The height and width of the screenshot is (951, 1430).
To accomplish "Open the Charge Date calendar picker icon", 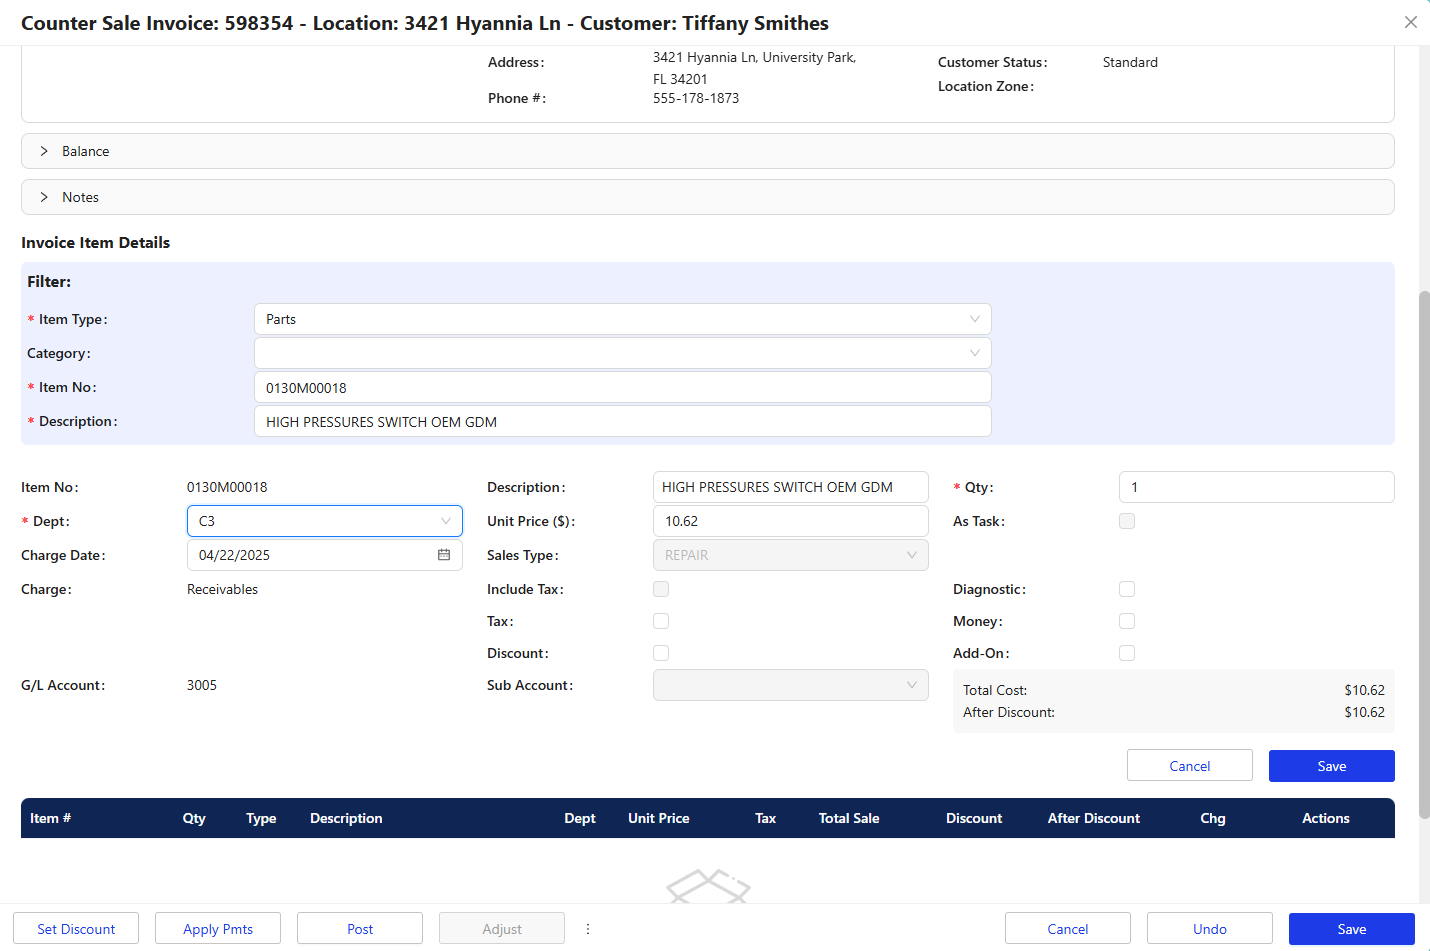I will click(x=444, y=555).
